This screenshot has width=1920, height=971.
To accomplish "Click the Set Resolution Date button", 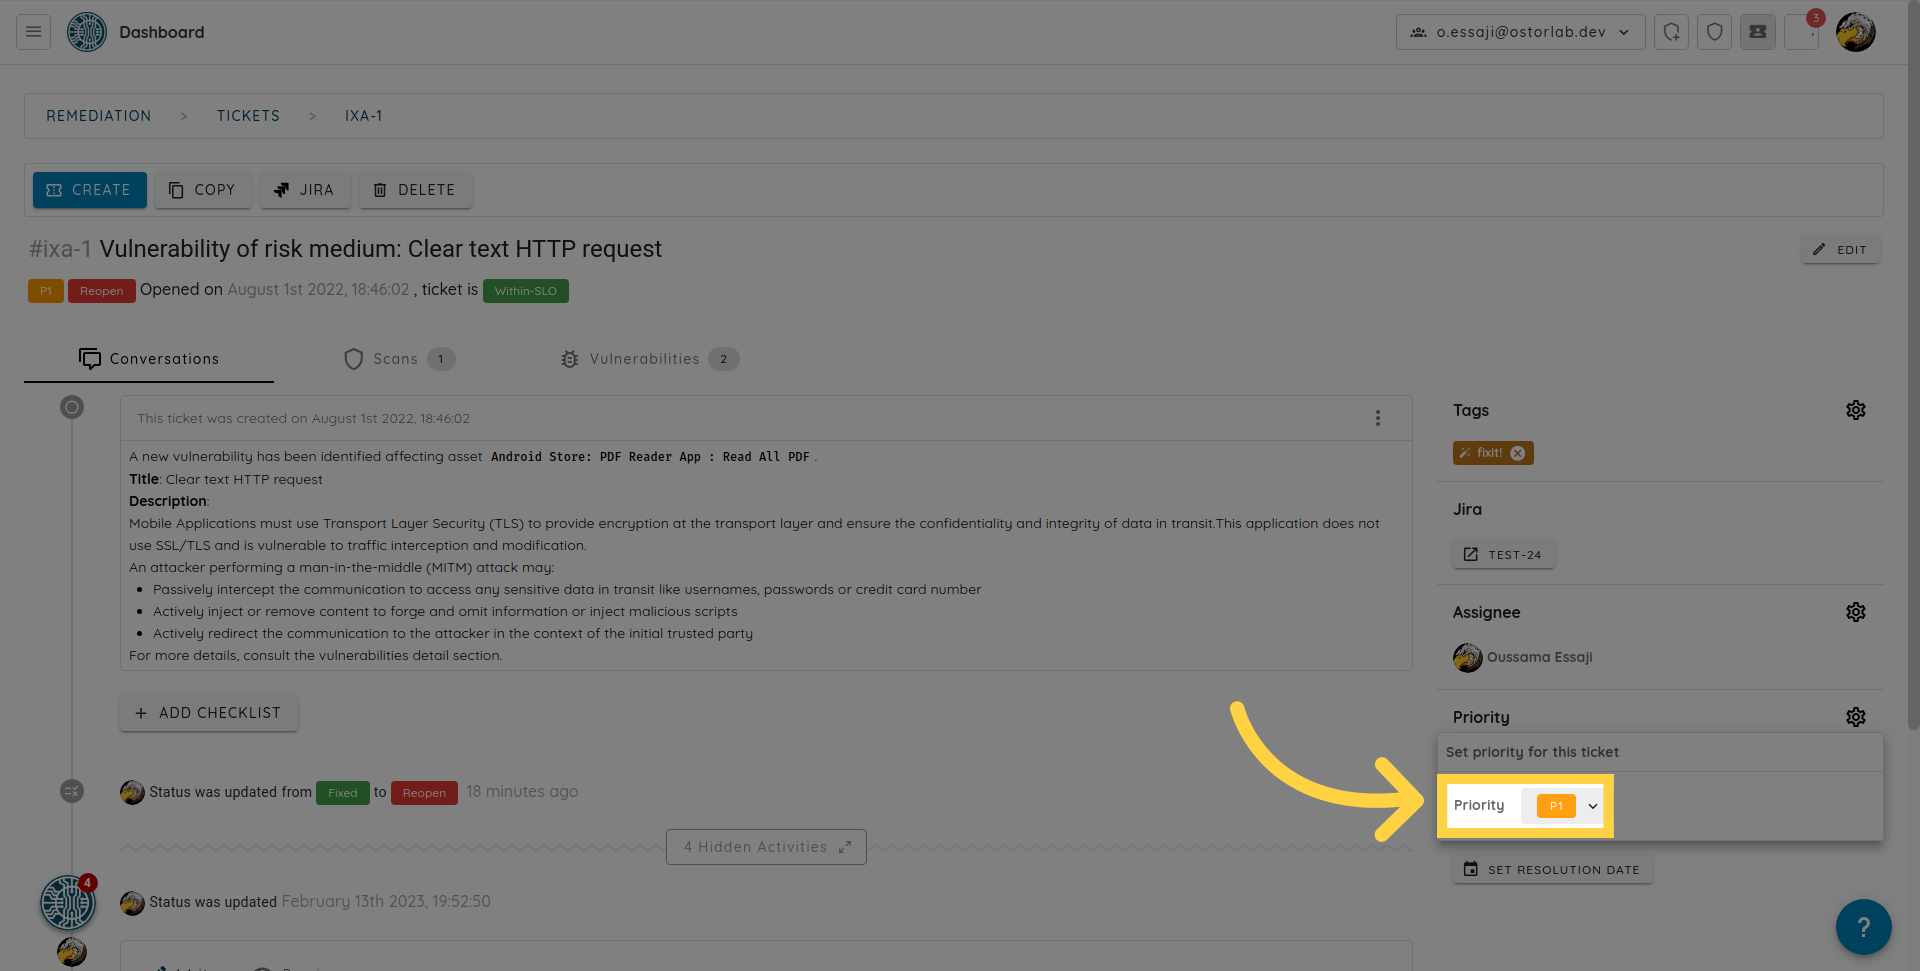I will pos(1552,870).
